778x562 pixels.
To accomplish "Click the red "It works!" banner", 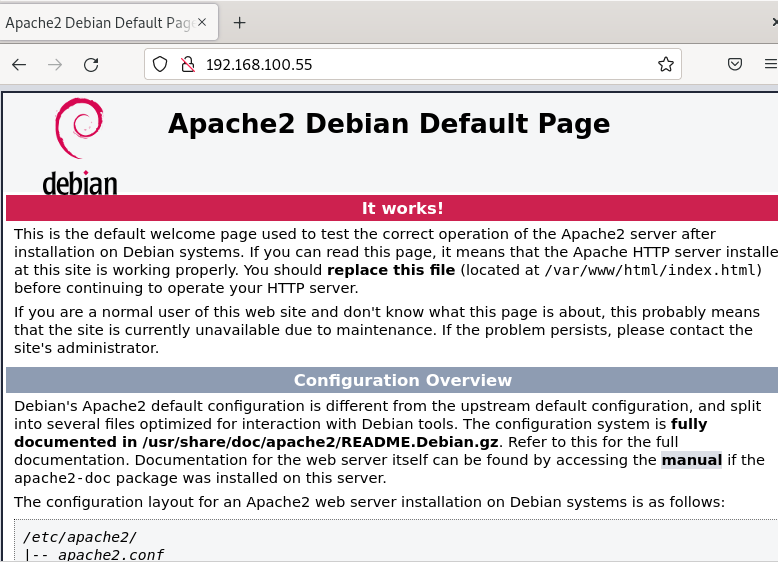I will tap(402, 208).
